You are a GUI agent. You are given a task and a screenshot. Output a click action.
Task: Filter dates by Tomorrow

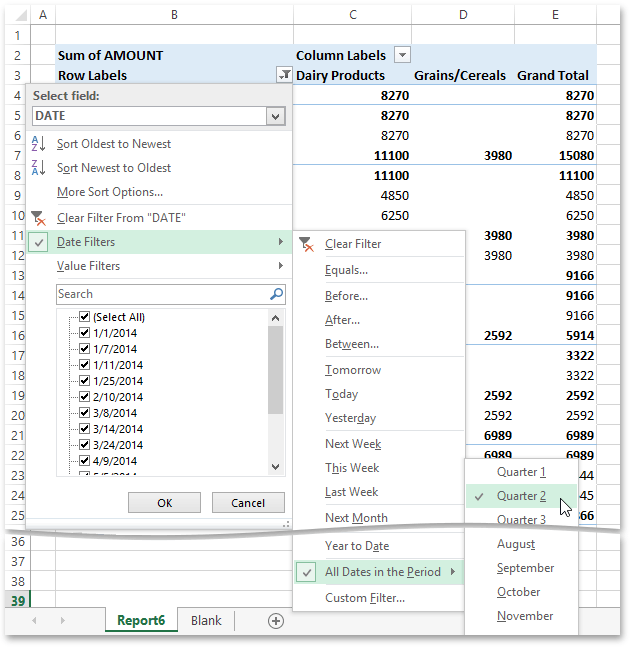point(353,370)
